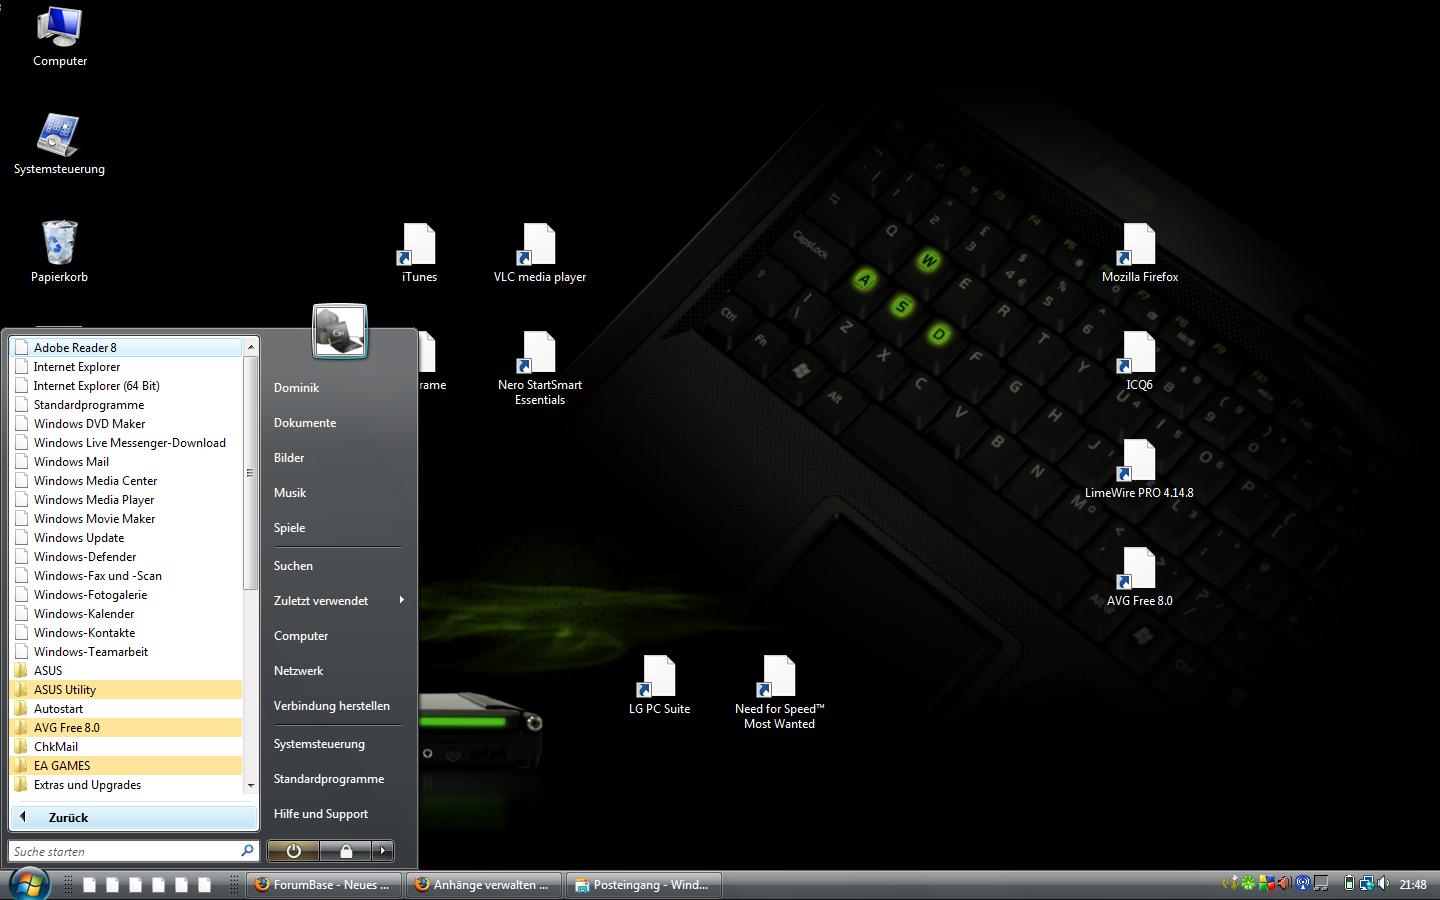Click the magnifier icon in search box

coord(247,851)
